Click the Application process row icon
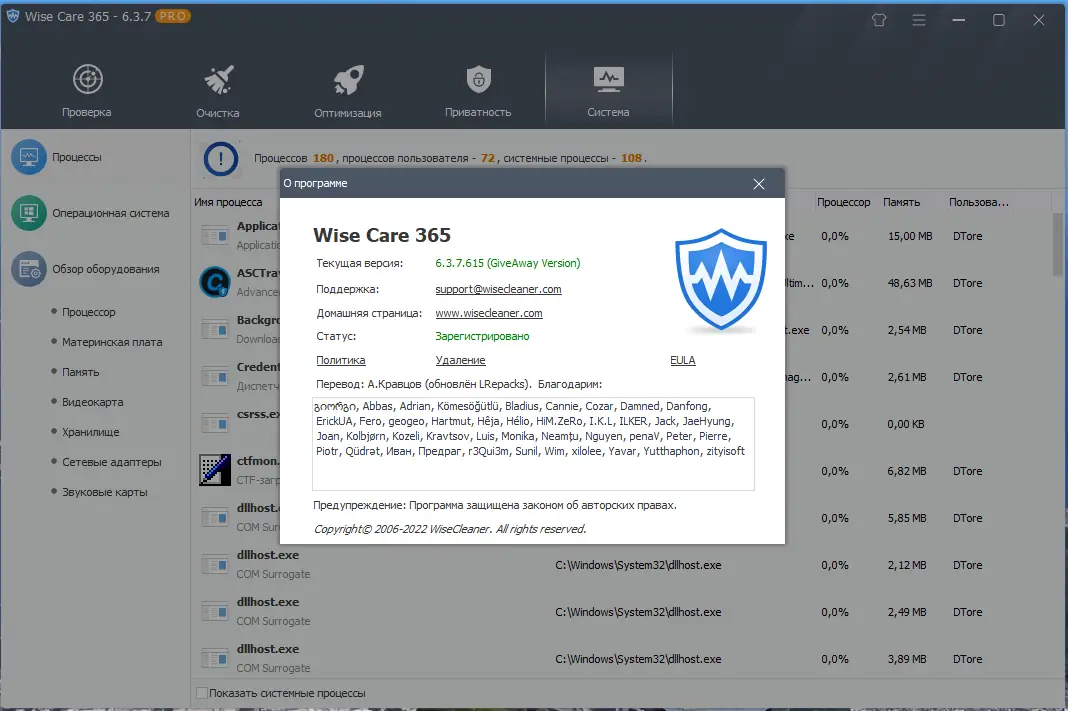 pos(215,236)
